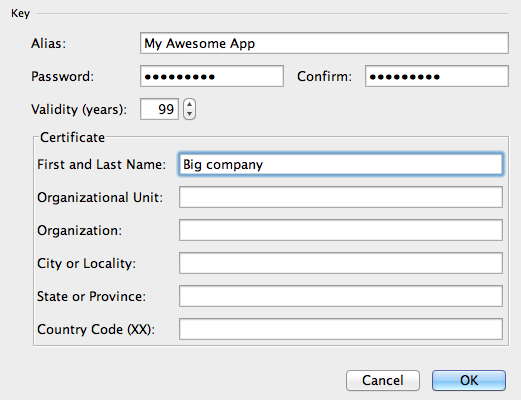Focus the Organization text field
Image resolution: width=521 pixels, height=400 pixels.
[341, 230]
